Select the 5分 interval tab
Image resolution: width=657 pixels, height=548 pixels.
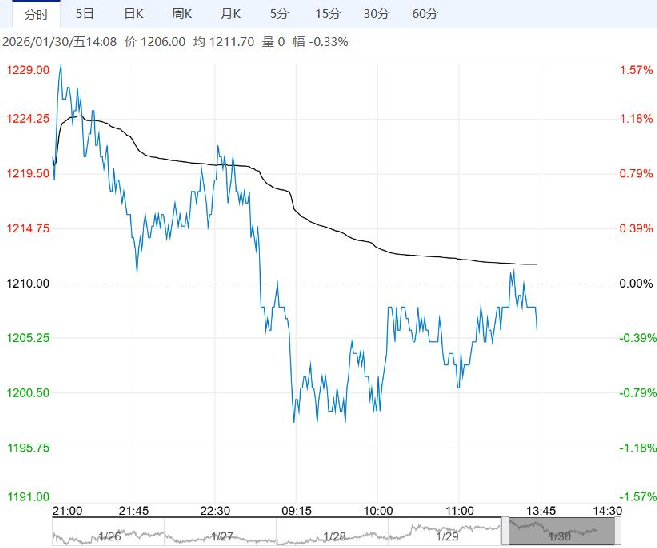279,14
